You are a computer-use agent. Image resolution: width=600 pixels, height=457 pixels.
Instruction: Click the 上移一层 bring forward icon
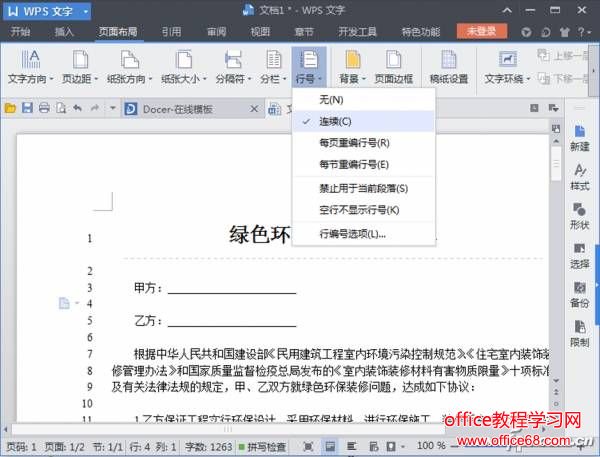tap(543, 55)
